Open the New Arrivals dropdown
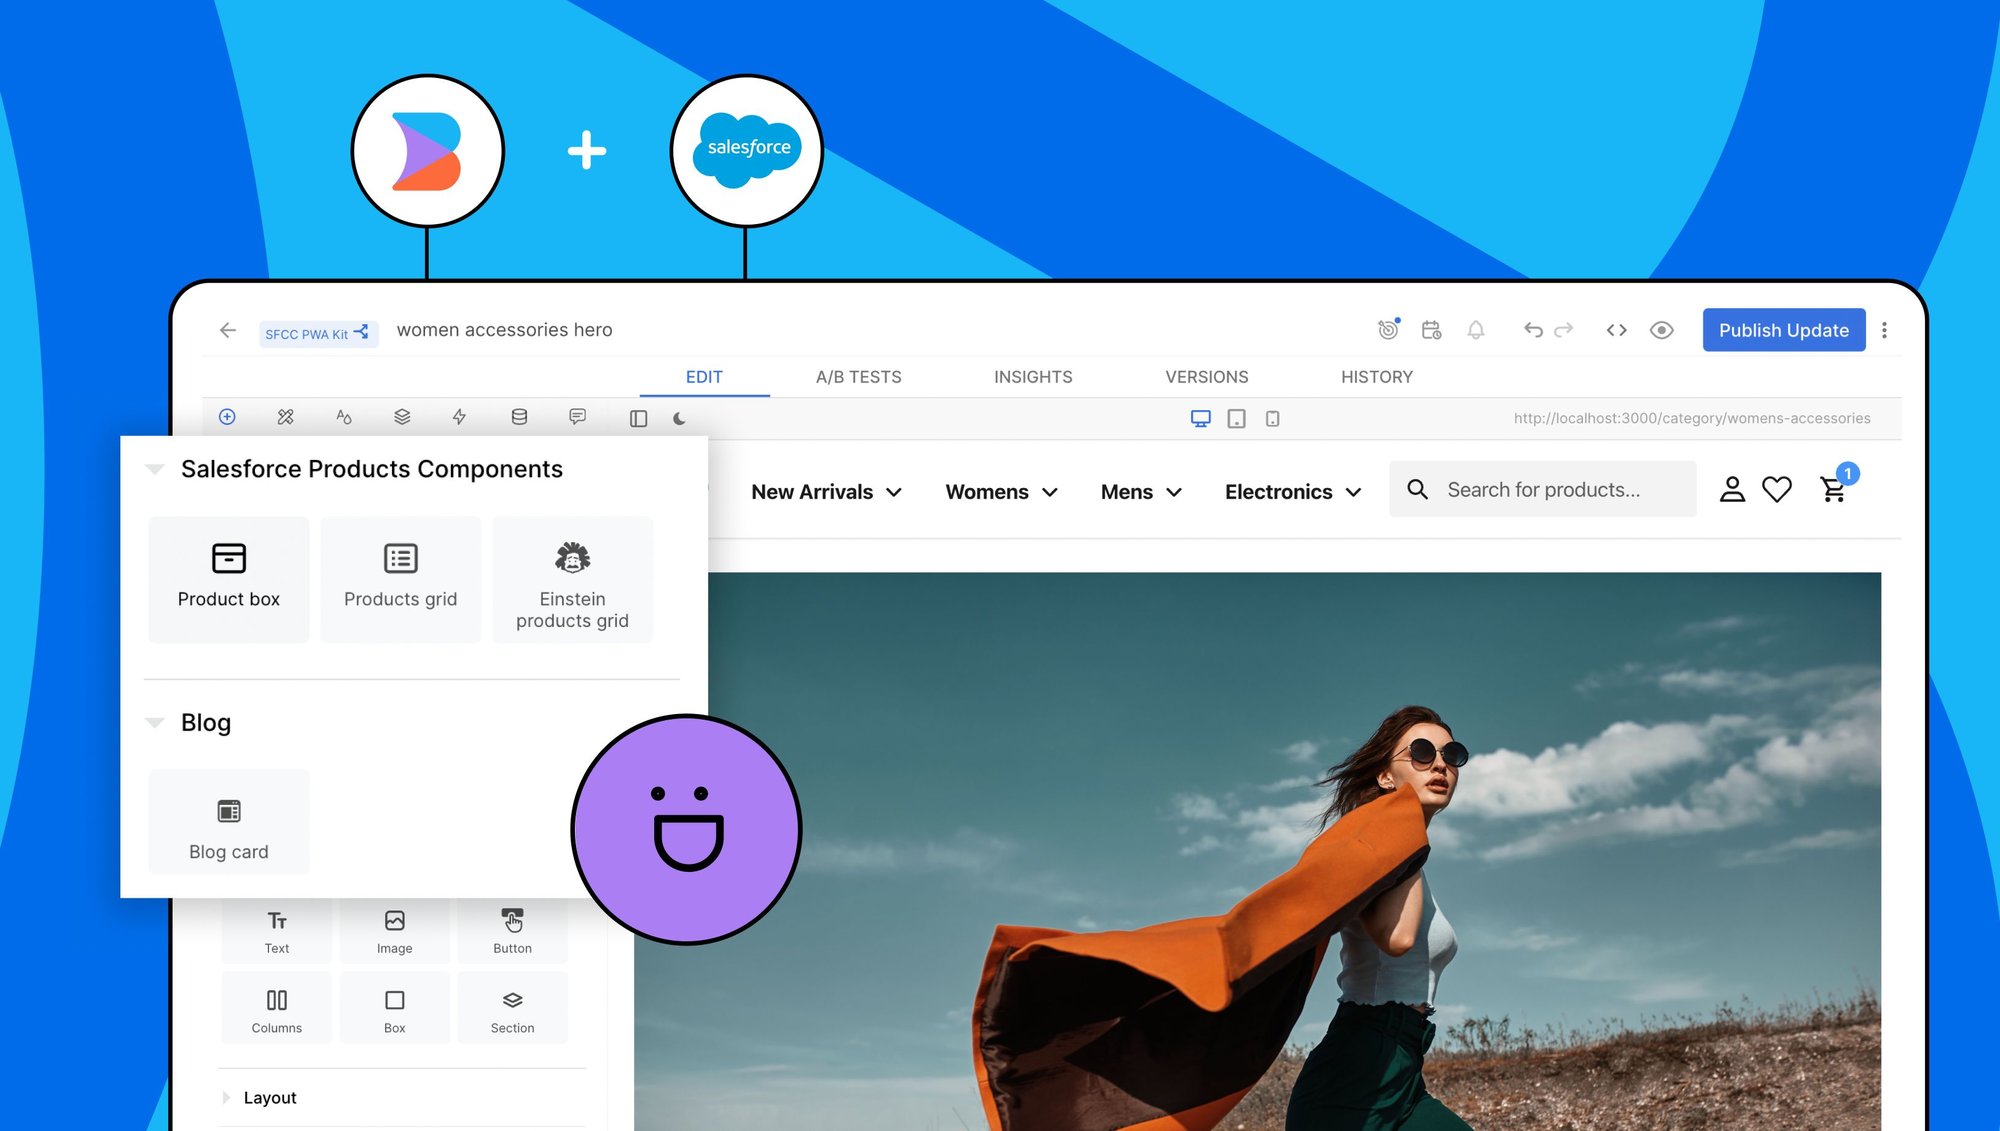Image resolution: width=2000 pixels, height=1131 pixels. [826, 492]
